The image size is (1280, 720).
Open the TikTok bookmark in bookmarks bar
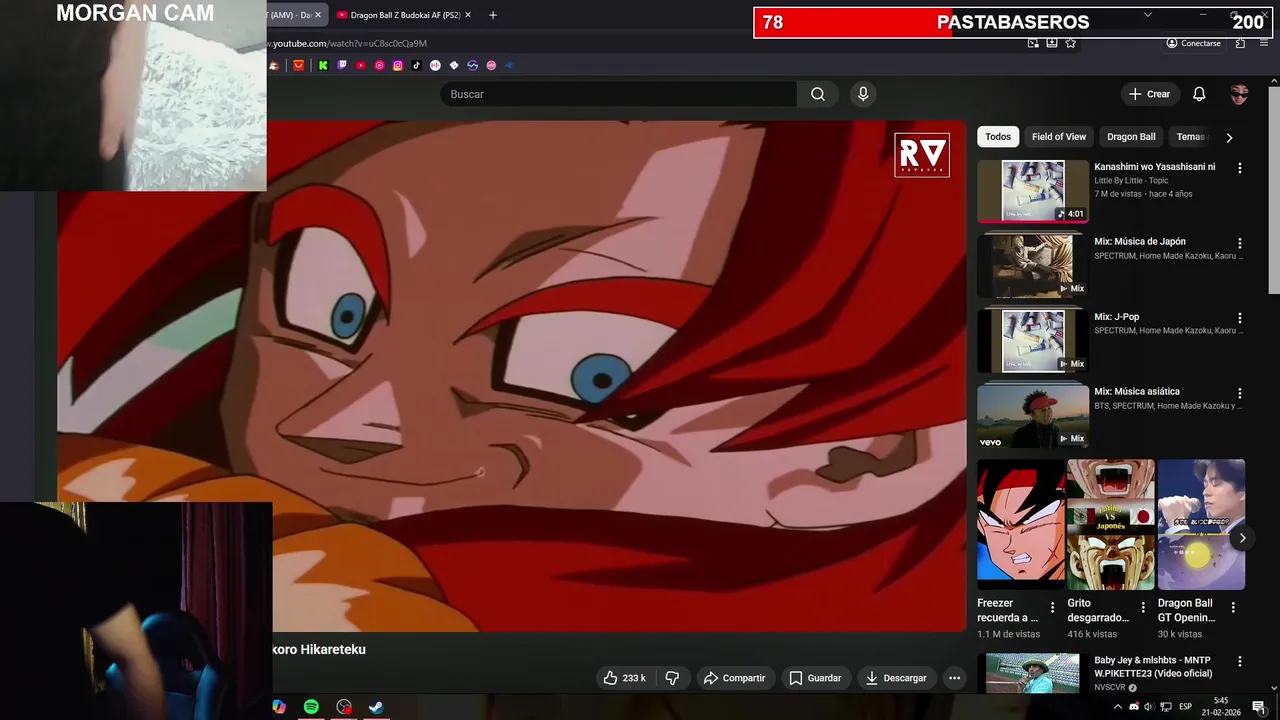click(x=416, y=65)
